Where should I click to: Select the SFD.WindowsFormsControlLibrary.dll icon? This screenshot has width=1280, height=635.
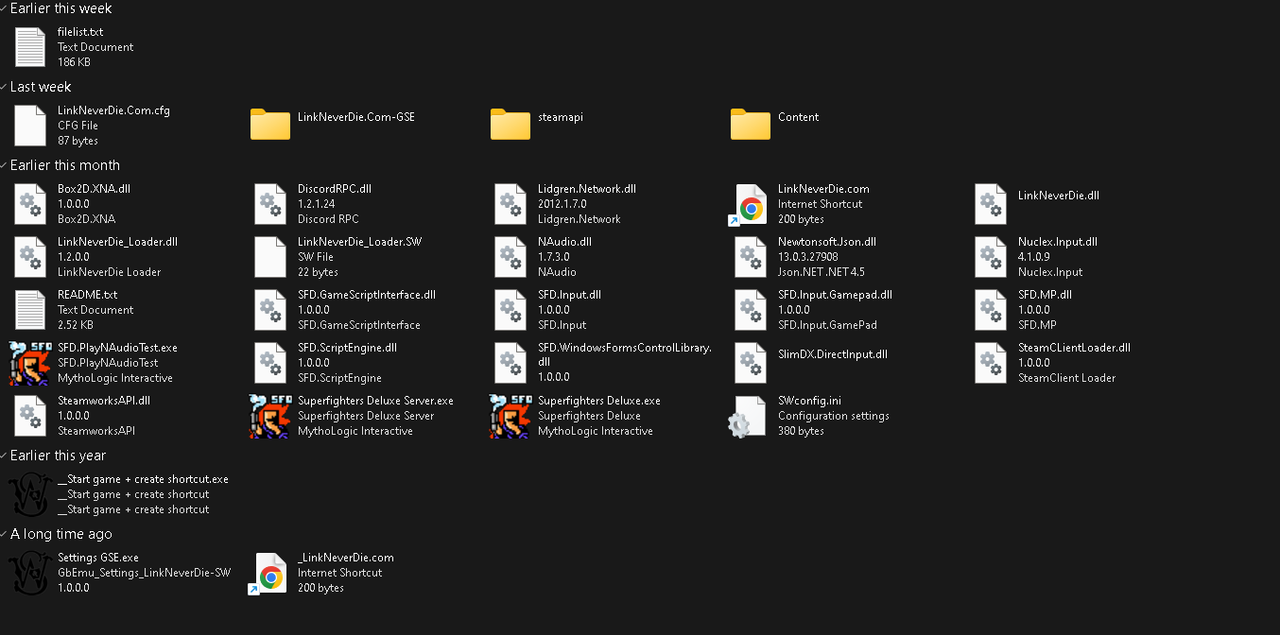pos(510,363)
